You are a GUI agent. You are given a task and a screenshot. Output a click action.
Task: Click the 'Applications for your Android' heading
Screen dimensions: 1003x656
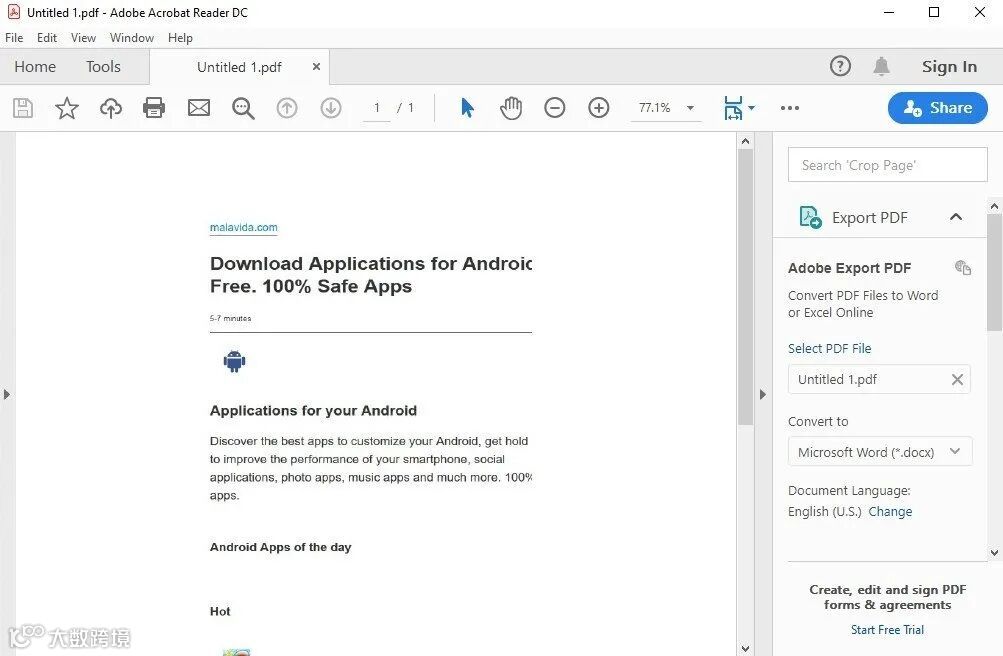[313, 410]
